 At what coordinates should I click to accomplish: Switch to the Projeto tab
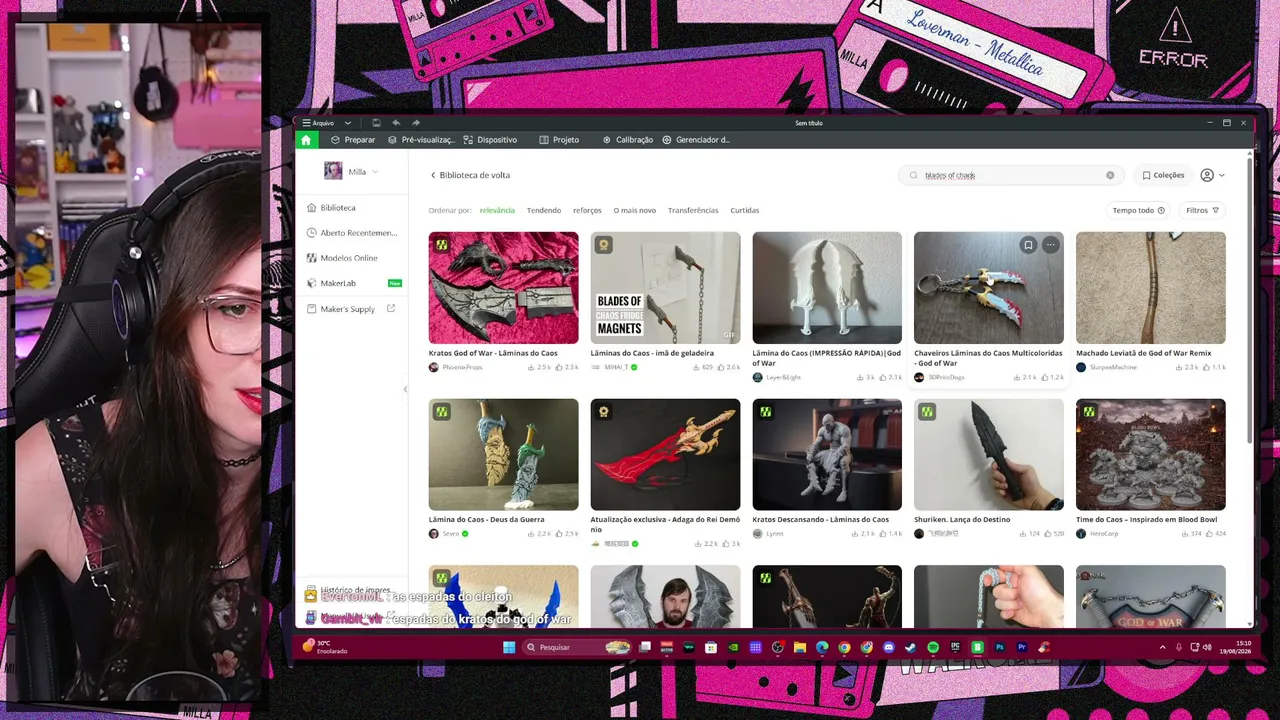coord(559,140)
